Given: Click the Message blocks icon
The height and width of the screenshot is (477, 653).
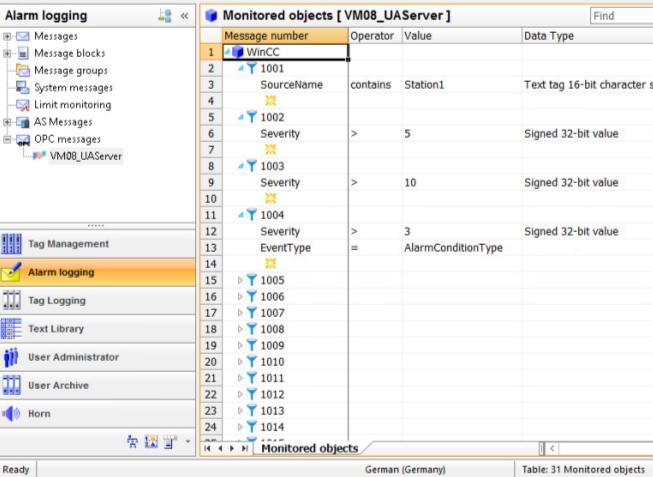Looking at the screenshot, I should tap(23, 53).
